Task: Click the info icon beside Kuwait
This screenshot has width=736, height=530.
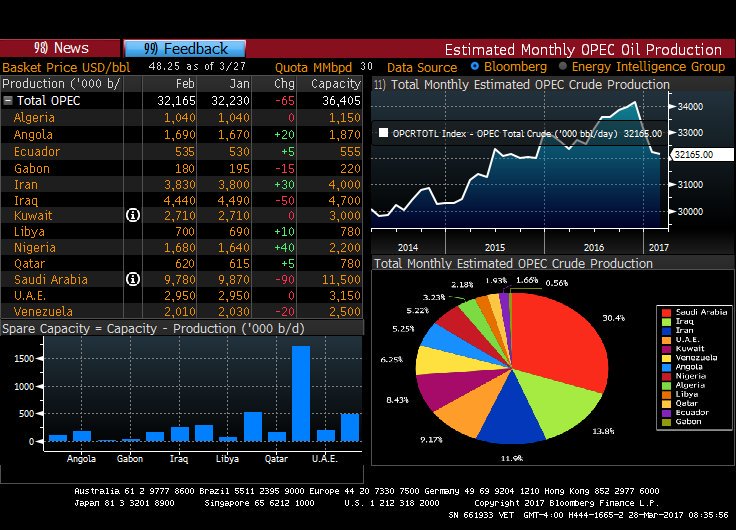Action: pyautogui.click(x=132, y=215)
